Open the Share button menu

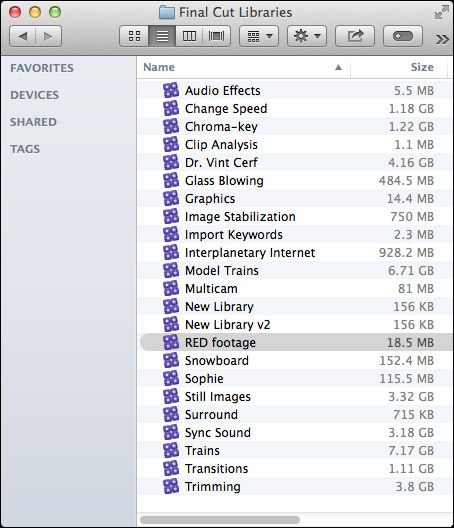(355, 36)
